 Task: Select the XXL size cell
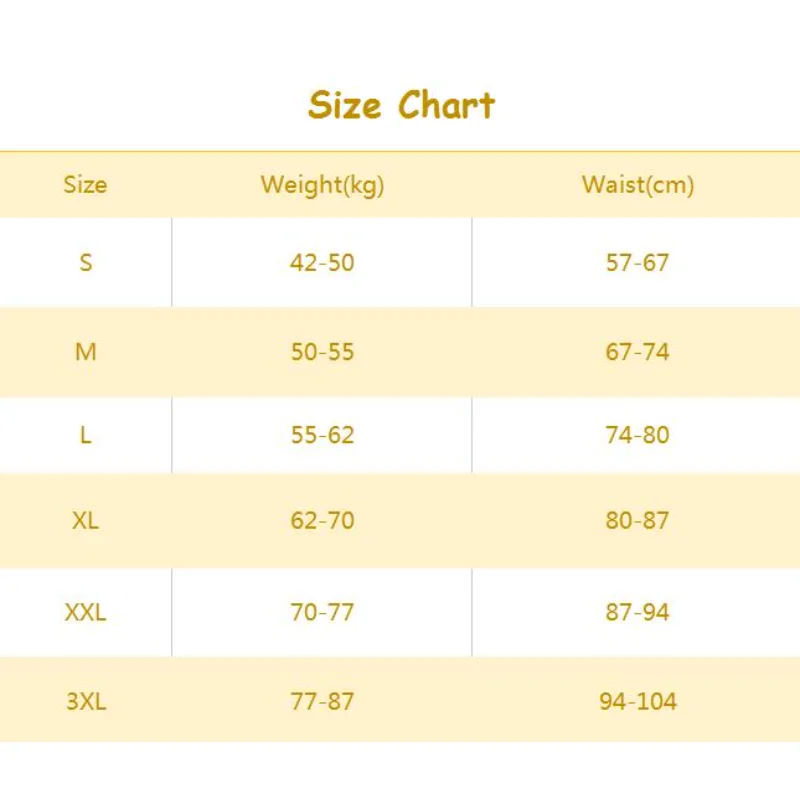(x=85, y=612)
